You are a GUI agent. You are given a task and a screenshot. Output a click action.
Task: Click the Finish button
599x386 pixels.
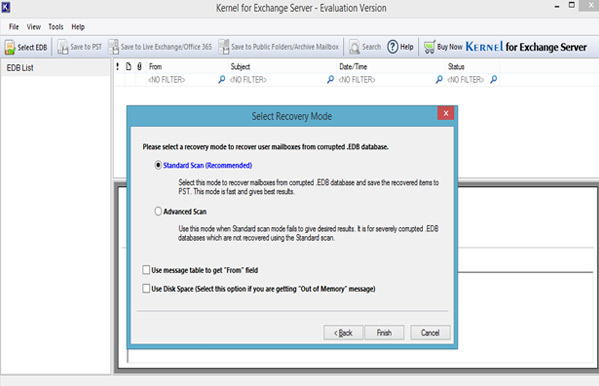pyautogui.click(x=384, y=332)
